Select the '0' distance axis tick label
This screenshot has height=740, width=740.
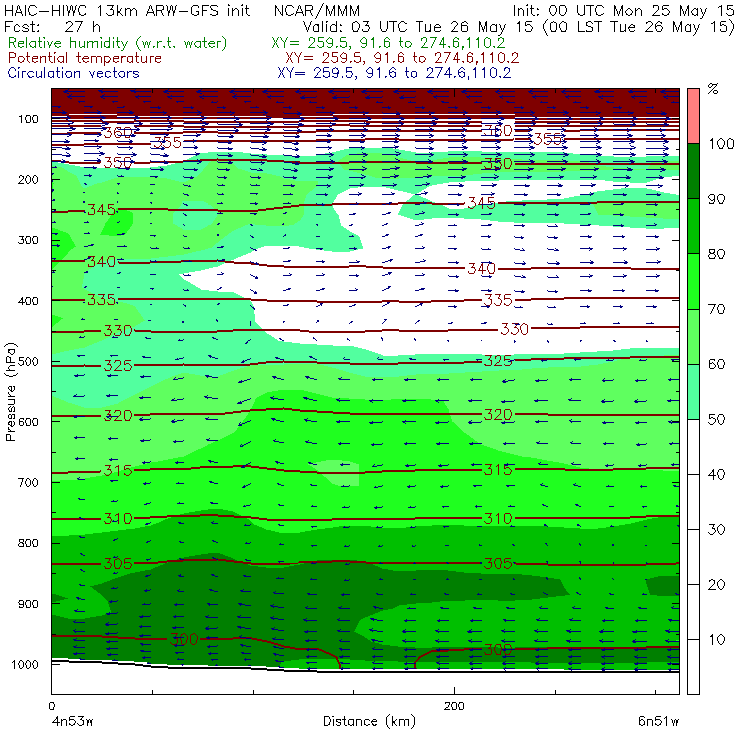(52, 706)
